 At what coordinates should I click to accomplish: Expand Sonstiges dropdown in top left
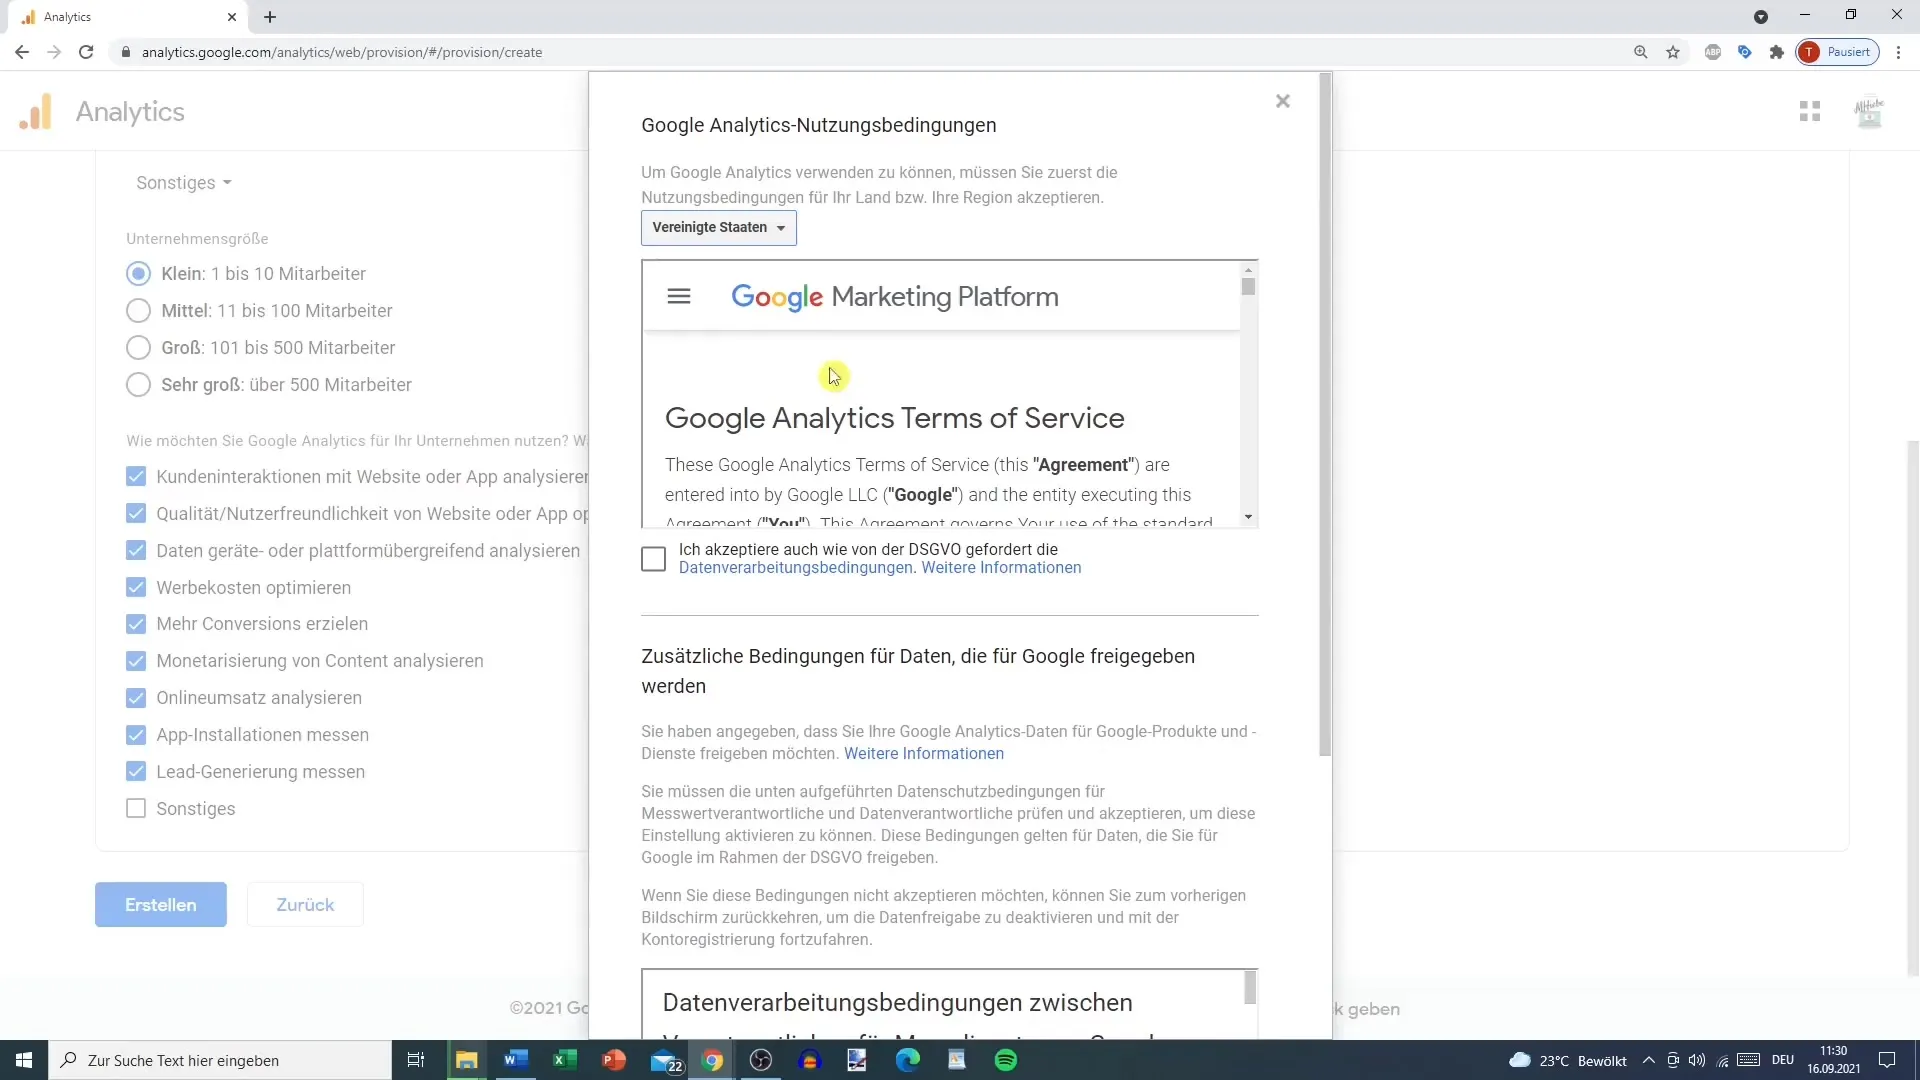(x=183, y=183)
